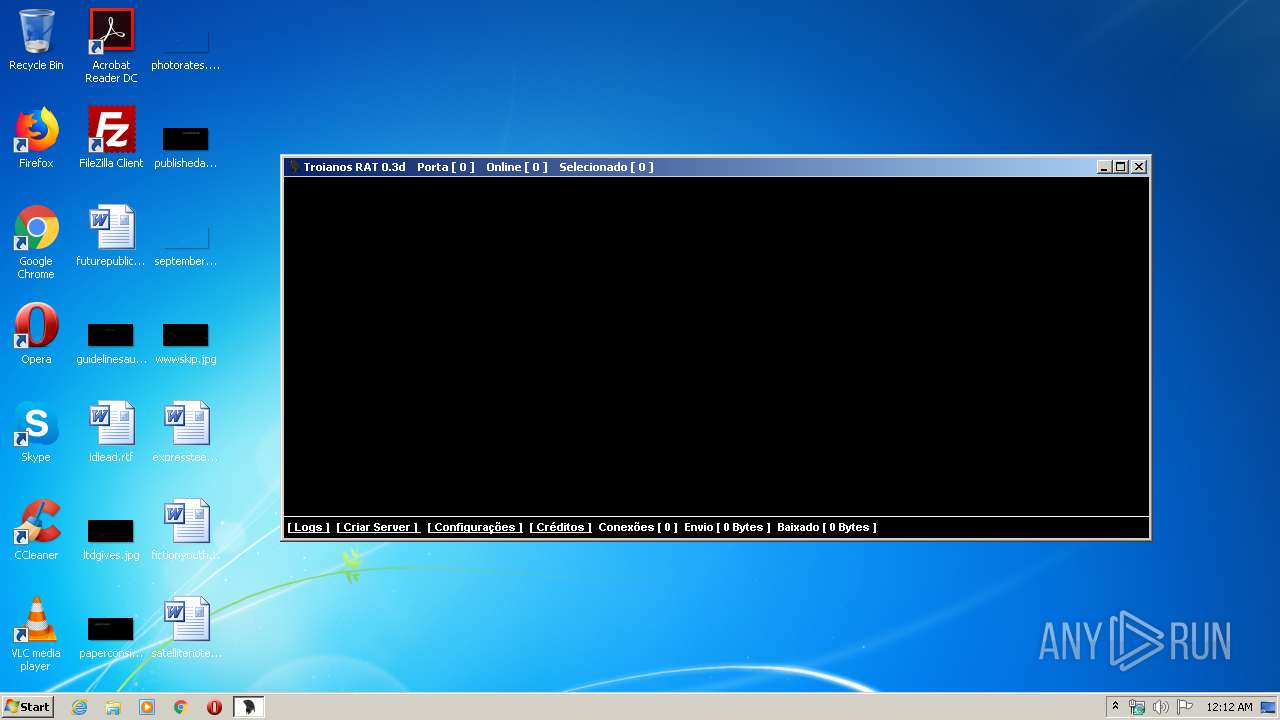Image resolution: width=1280 pixels, height=720 pixels.
Task: Open Criar Server link
Action: tap(377, 527)
